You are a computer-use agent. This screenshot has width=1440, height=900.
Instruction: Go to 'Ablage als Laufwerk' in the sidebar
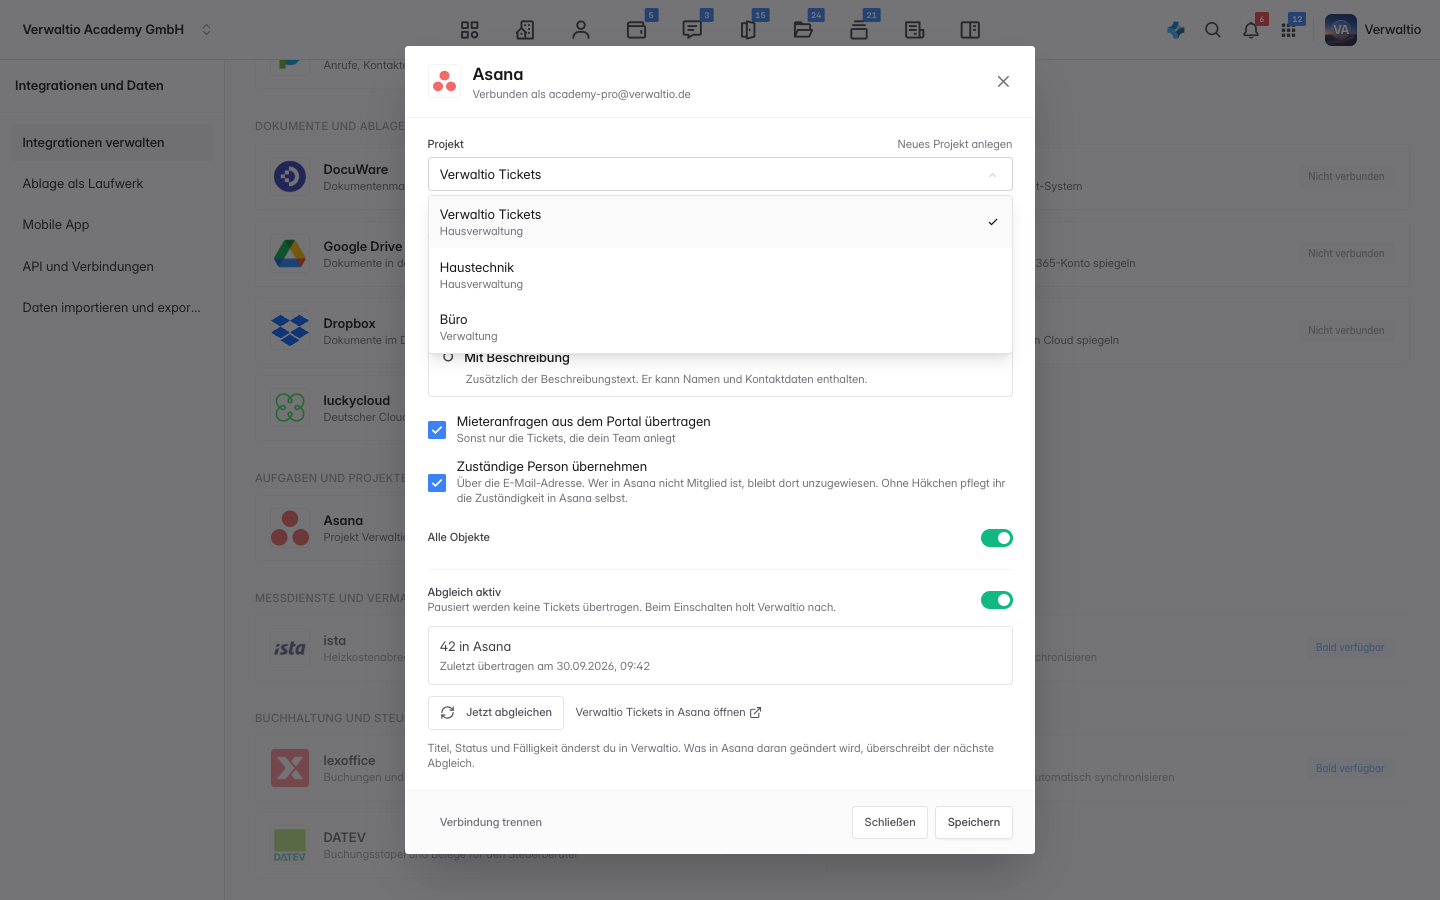point(112,184)
